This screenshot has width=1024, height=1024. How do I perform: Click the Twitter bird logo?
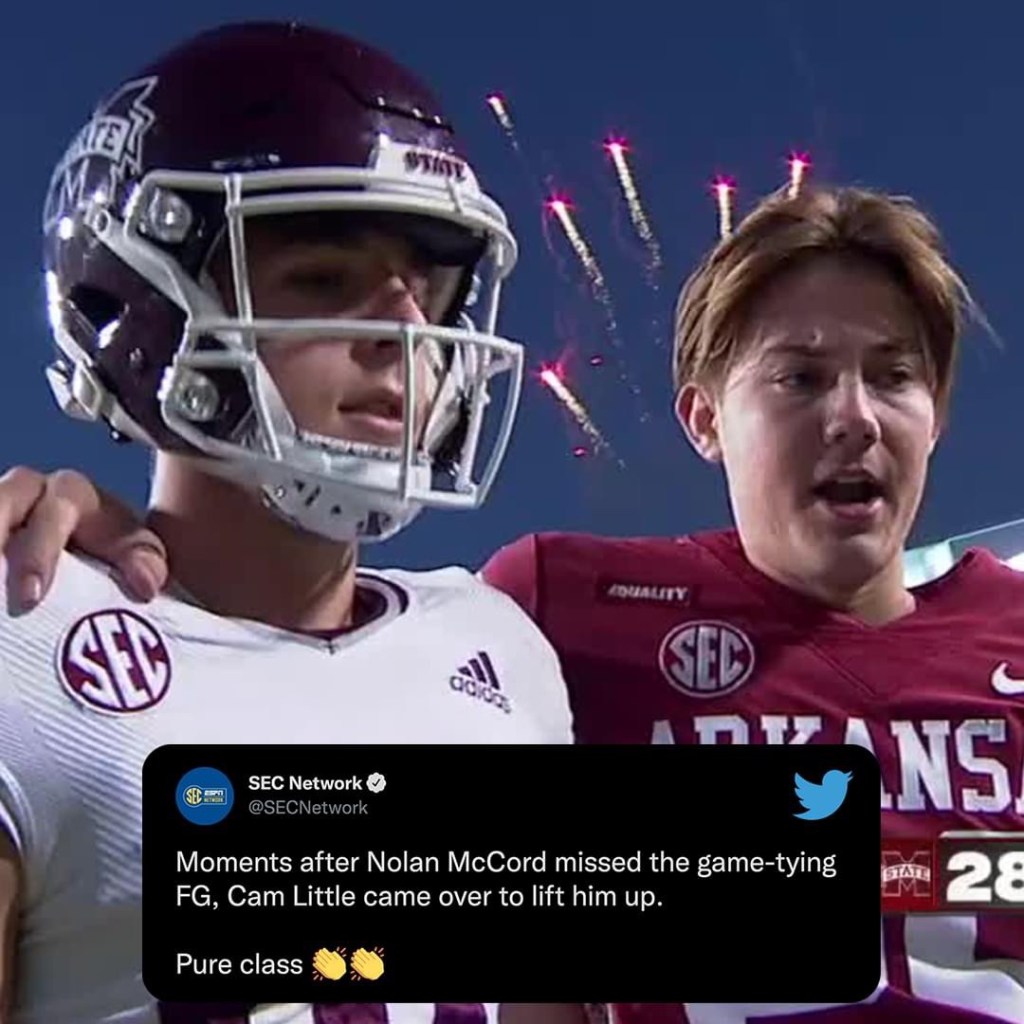822,794
